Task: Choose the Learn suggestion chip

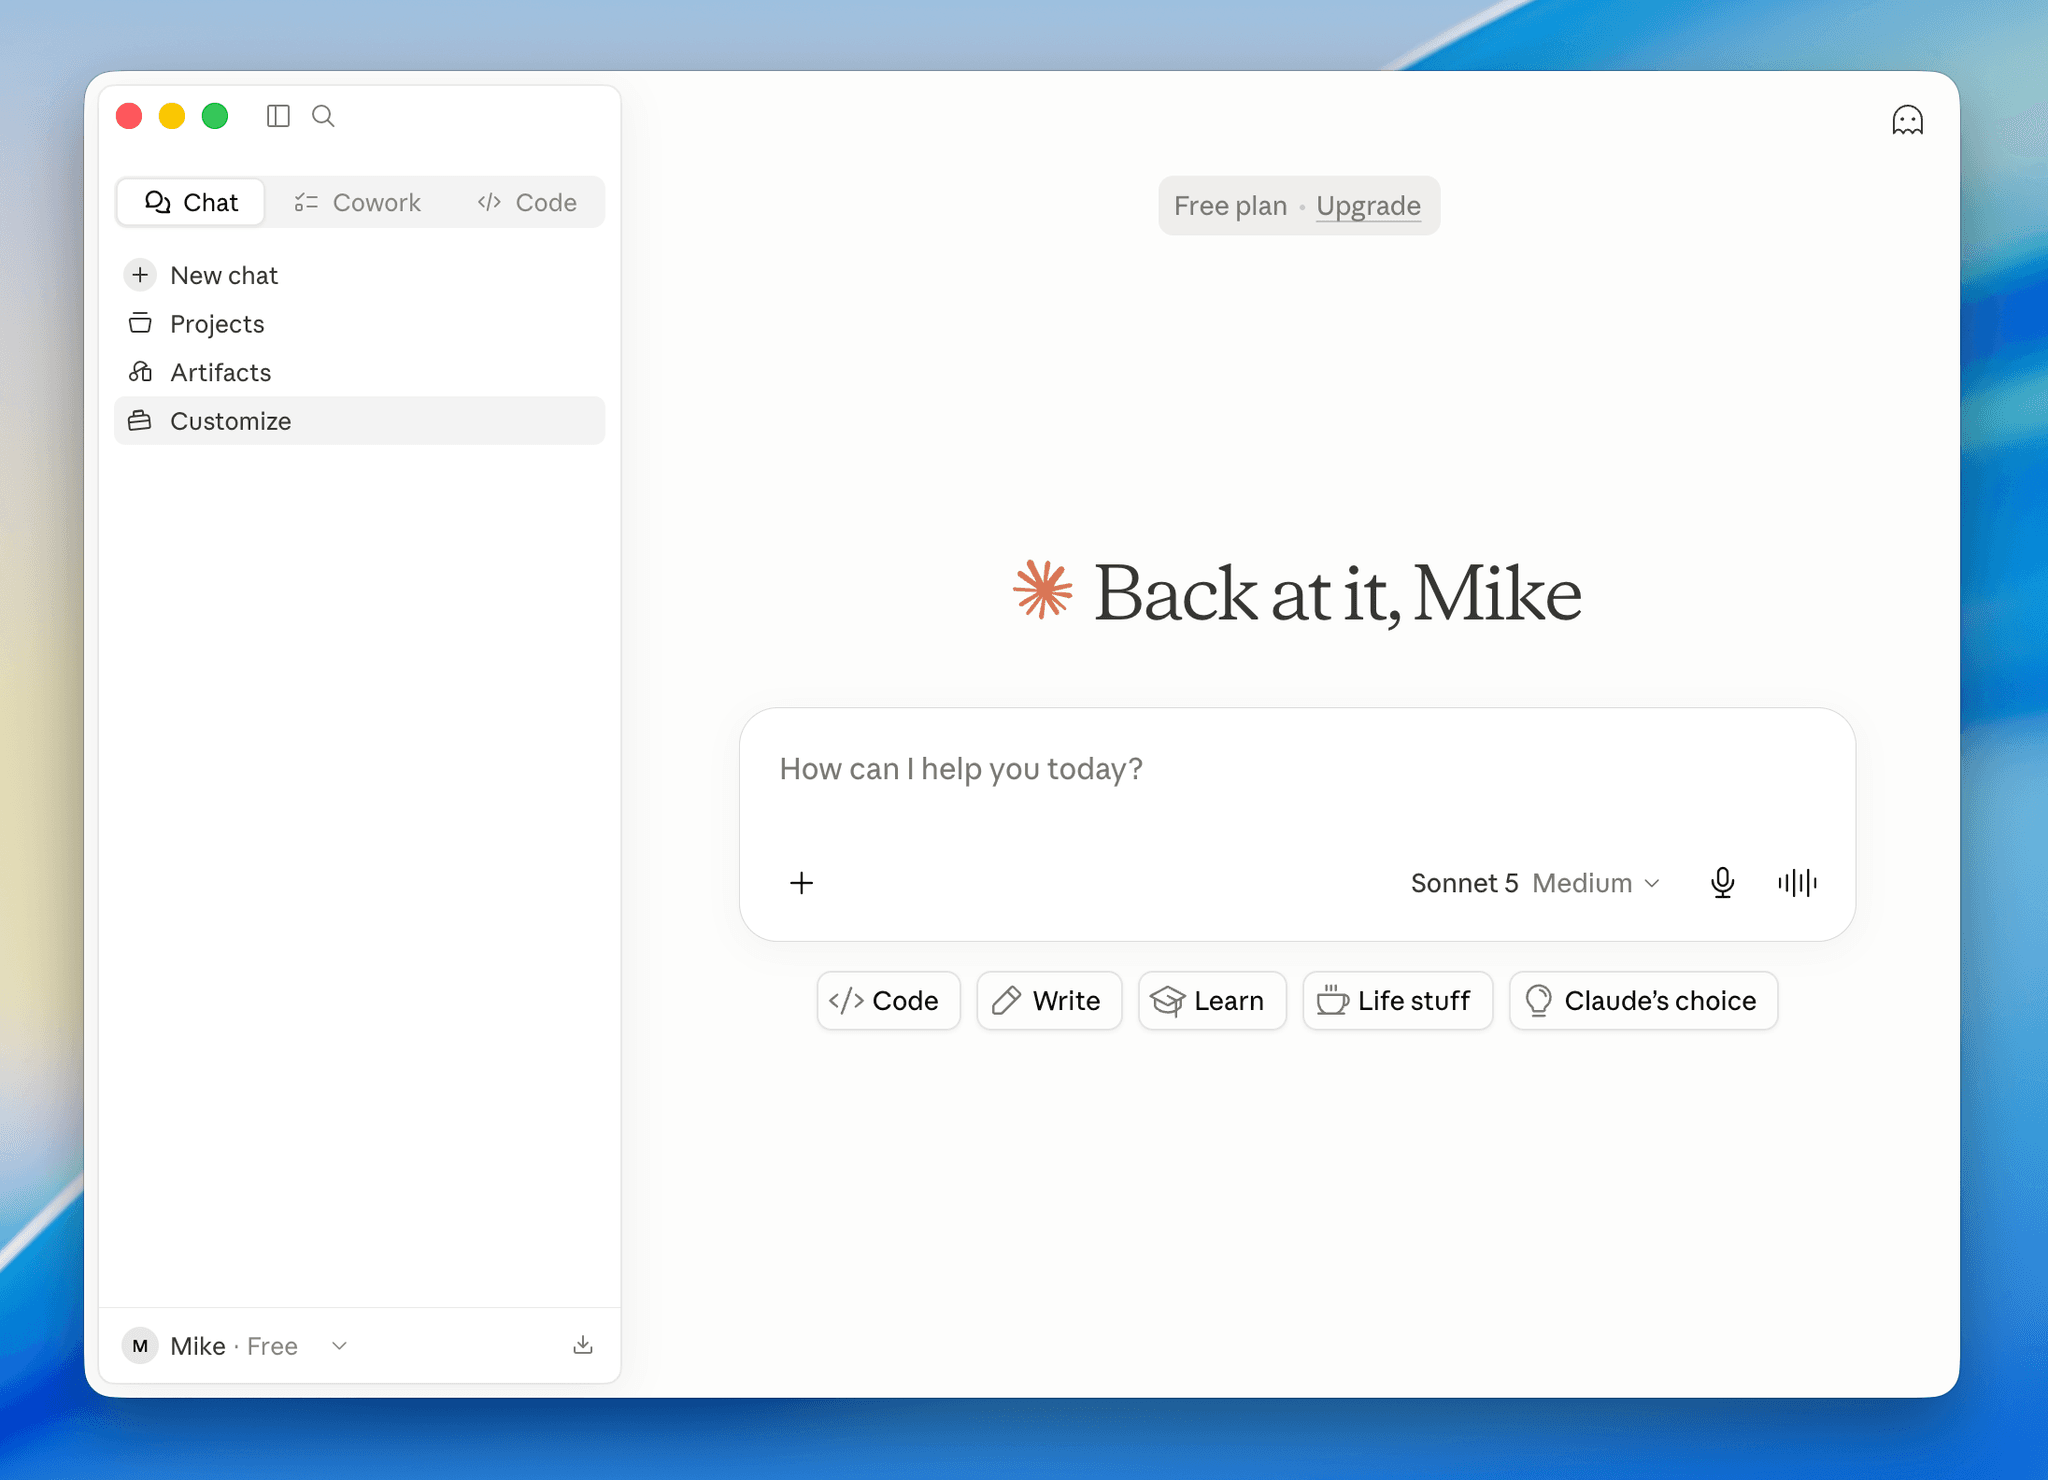Action: 1212,1000
